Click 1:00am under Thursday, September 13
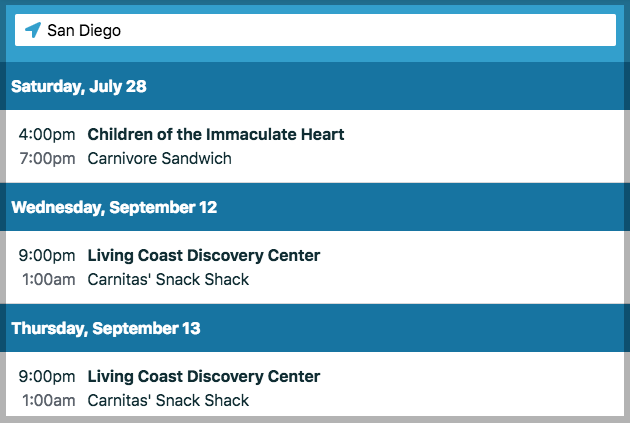This screenshot has width=630, height=423. point(49,400)
